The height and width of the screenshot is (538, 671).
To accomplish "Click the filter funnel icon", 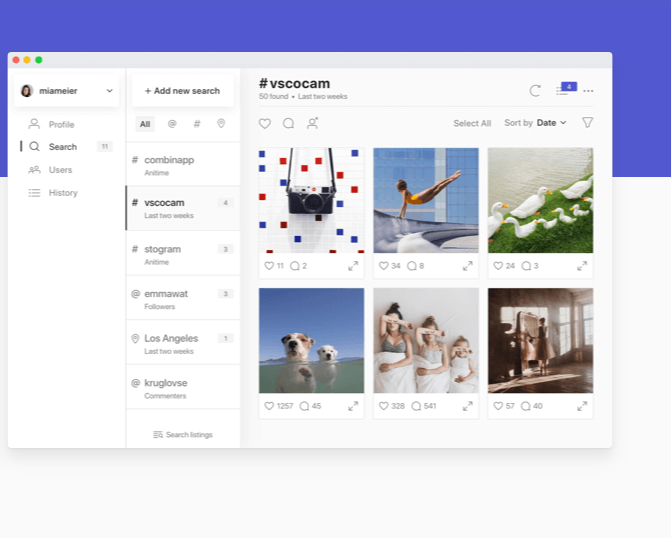I will pyautogui.click(x=588, y=123).
